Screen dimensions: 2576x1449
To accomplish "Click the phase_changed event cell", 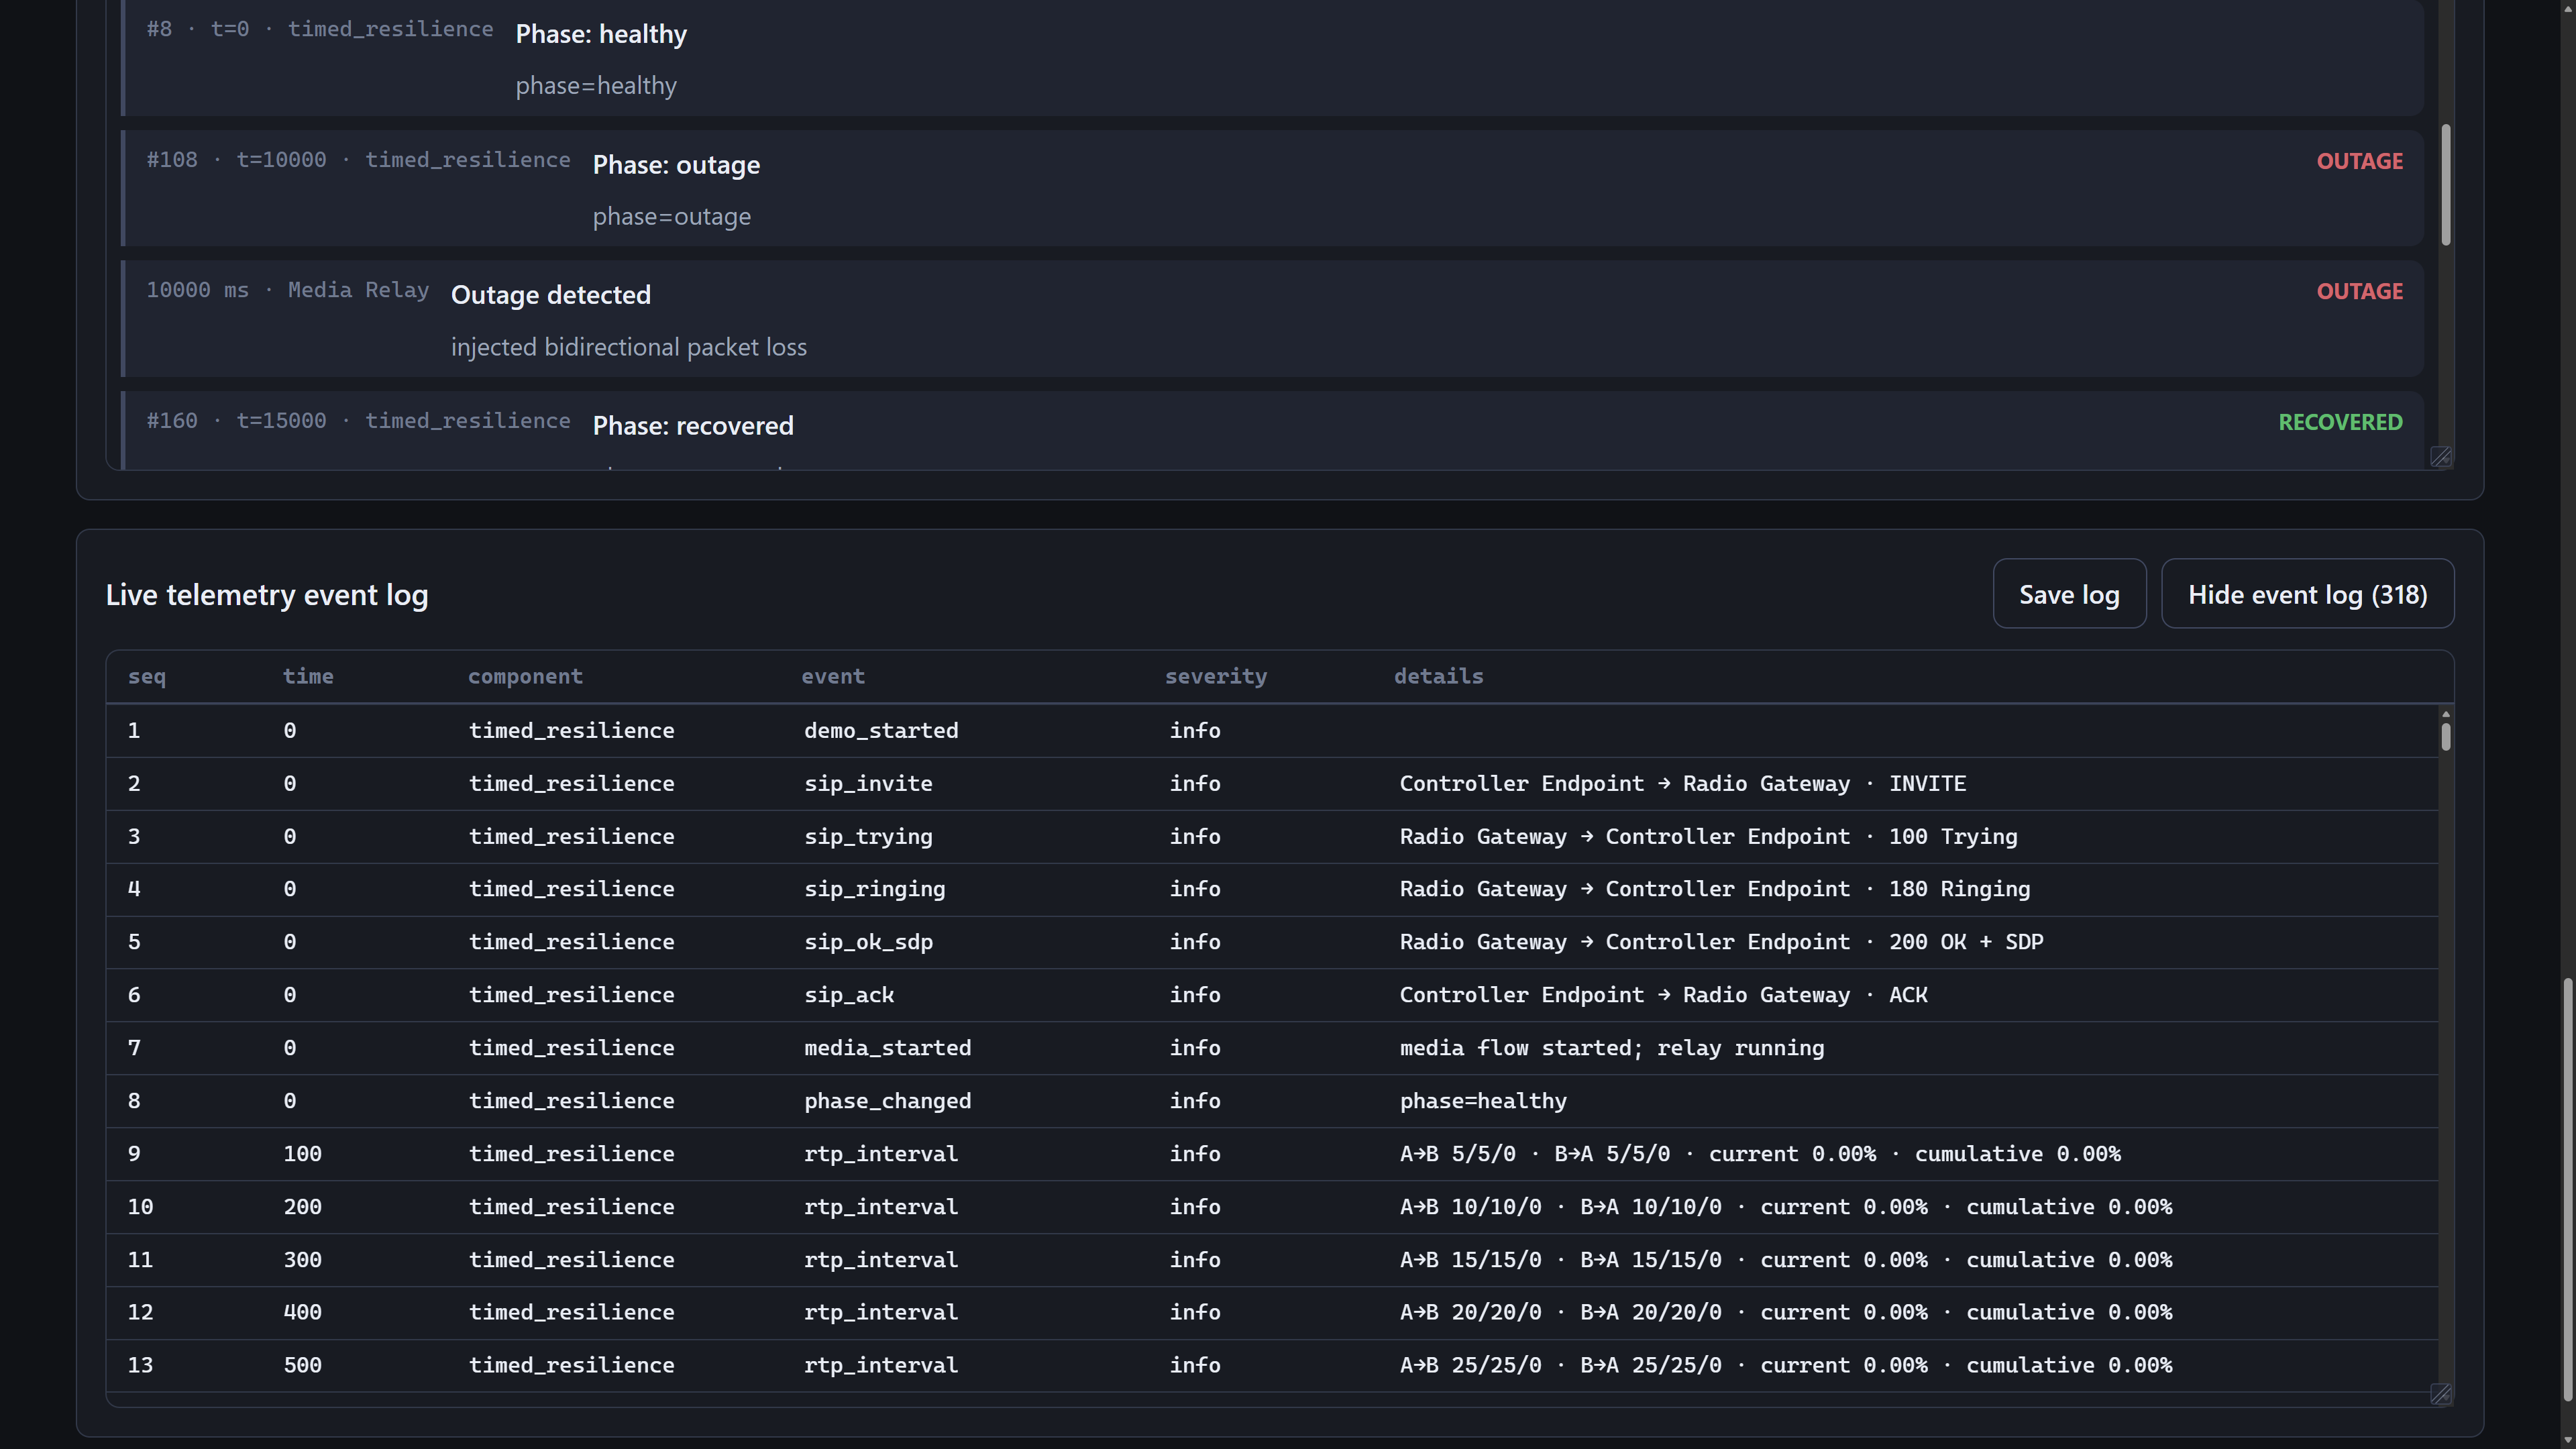I will 888,1101.
